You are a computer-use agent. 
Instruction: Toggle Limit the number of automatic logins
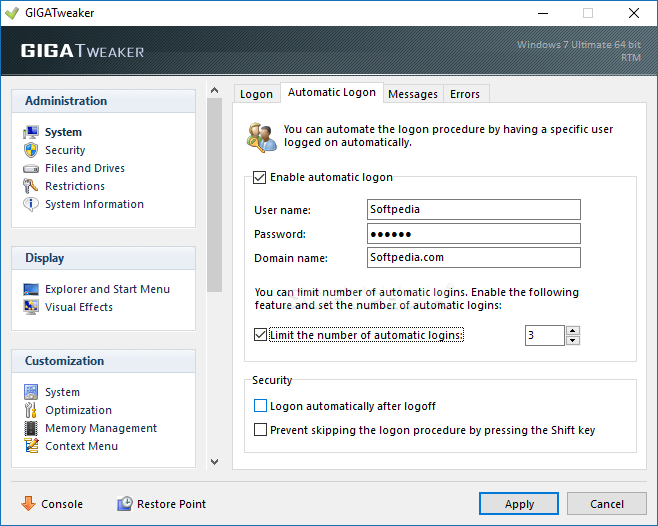click(260, 335)
